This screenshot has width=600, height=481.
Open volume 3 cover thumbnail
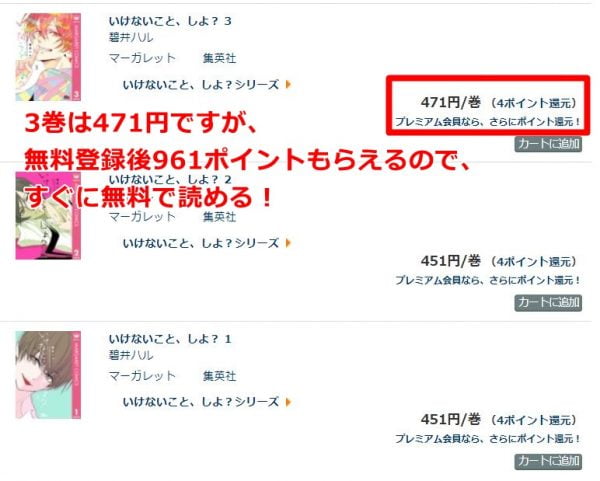point(48,57)
